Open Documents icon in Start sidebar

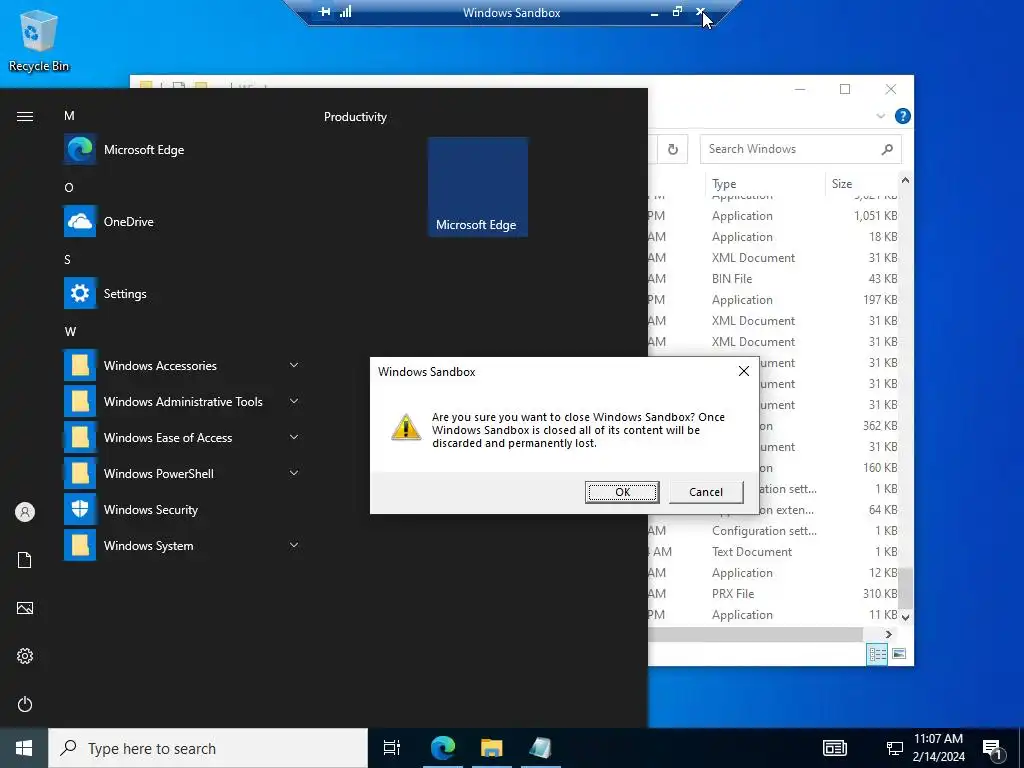point(25,560)
